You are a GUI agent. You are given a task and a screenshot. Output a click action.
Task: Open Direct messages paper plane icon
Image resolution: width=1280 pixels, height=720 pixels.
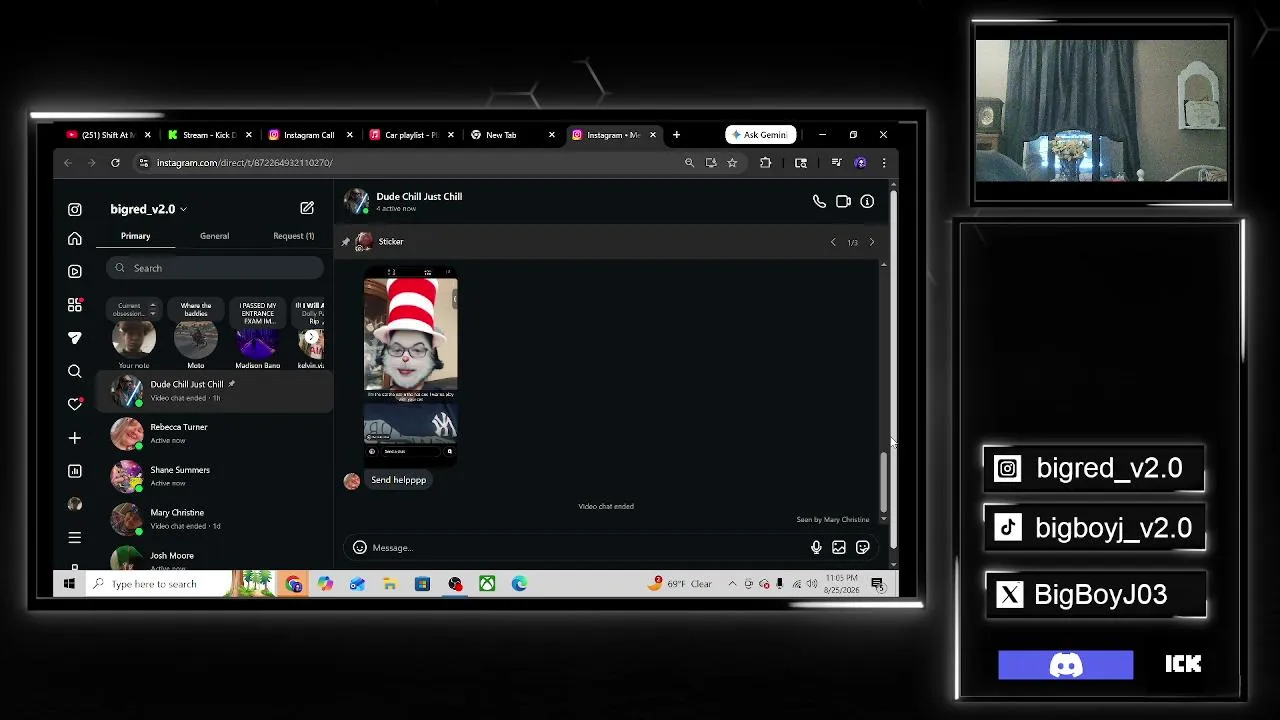tap(75, 338)
